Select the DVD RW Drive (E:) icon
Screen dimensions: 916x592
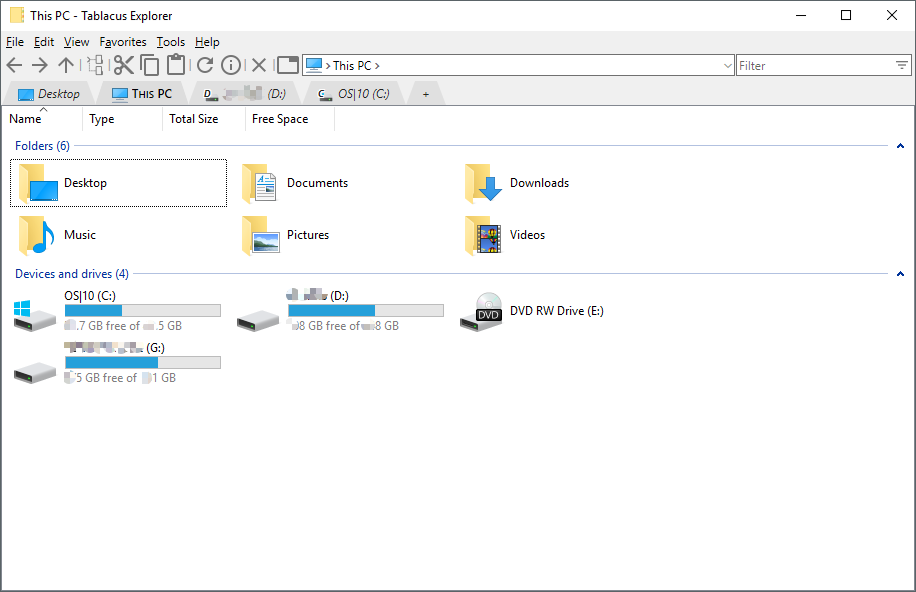(x=481, y=312)
